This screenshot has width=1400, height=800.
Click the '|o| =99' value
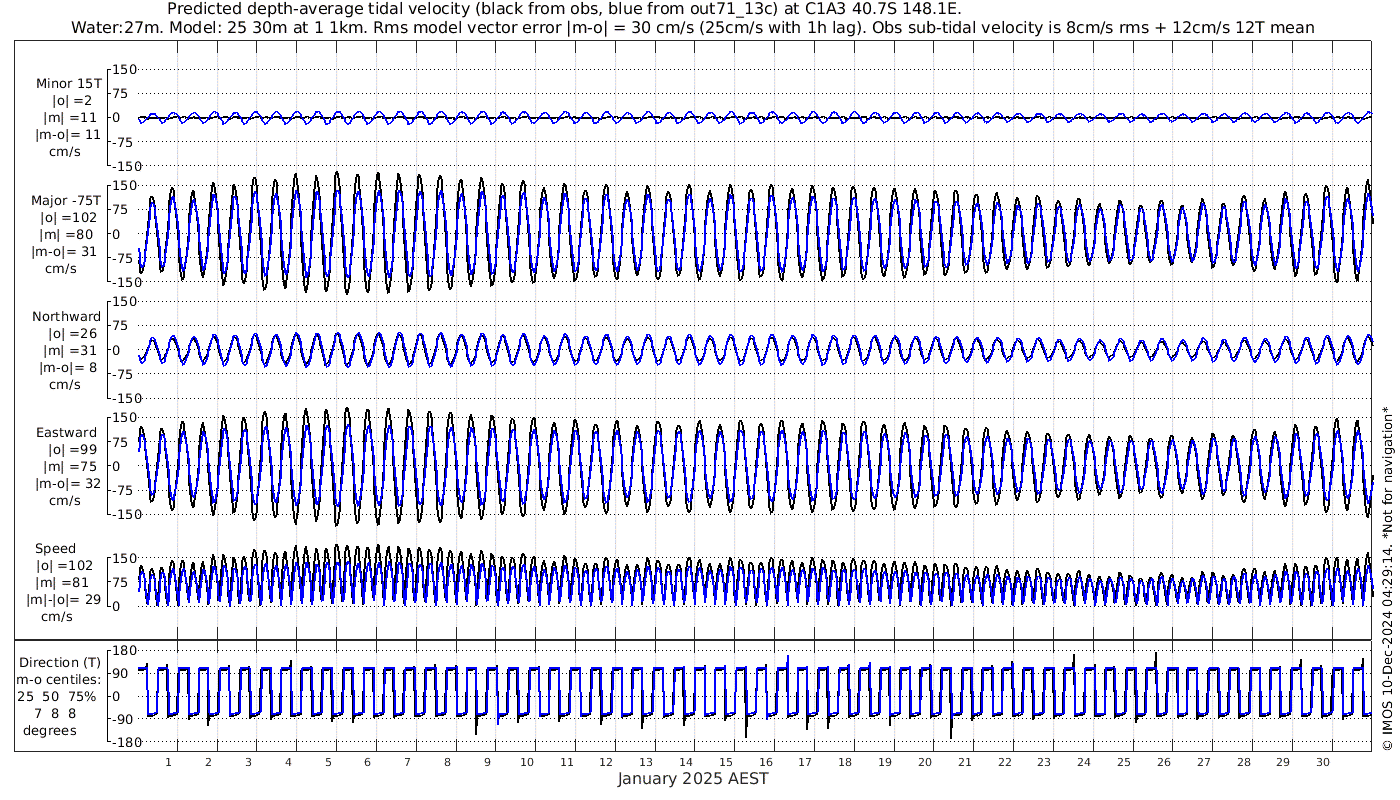click(72, 450)
